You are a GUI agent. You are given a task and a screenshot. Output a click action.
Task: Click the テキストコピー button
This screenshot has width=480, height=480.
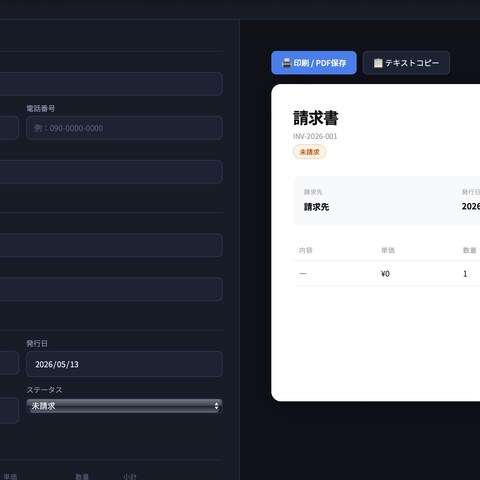point(406,63)
